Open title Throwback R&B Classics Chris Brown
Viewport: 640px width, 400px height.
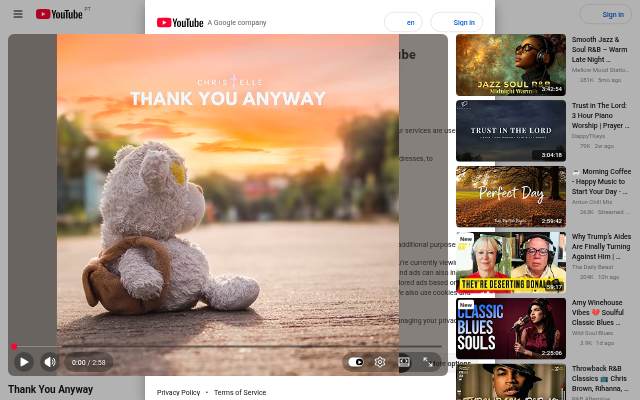(x=600, y=378)
